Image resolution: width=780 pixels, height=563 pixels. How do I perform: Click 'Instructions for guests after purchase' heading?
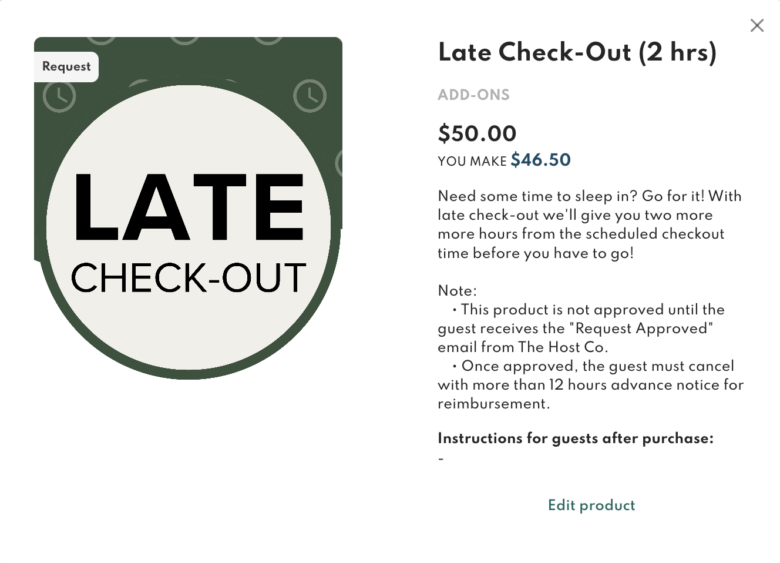(576, 438)
